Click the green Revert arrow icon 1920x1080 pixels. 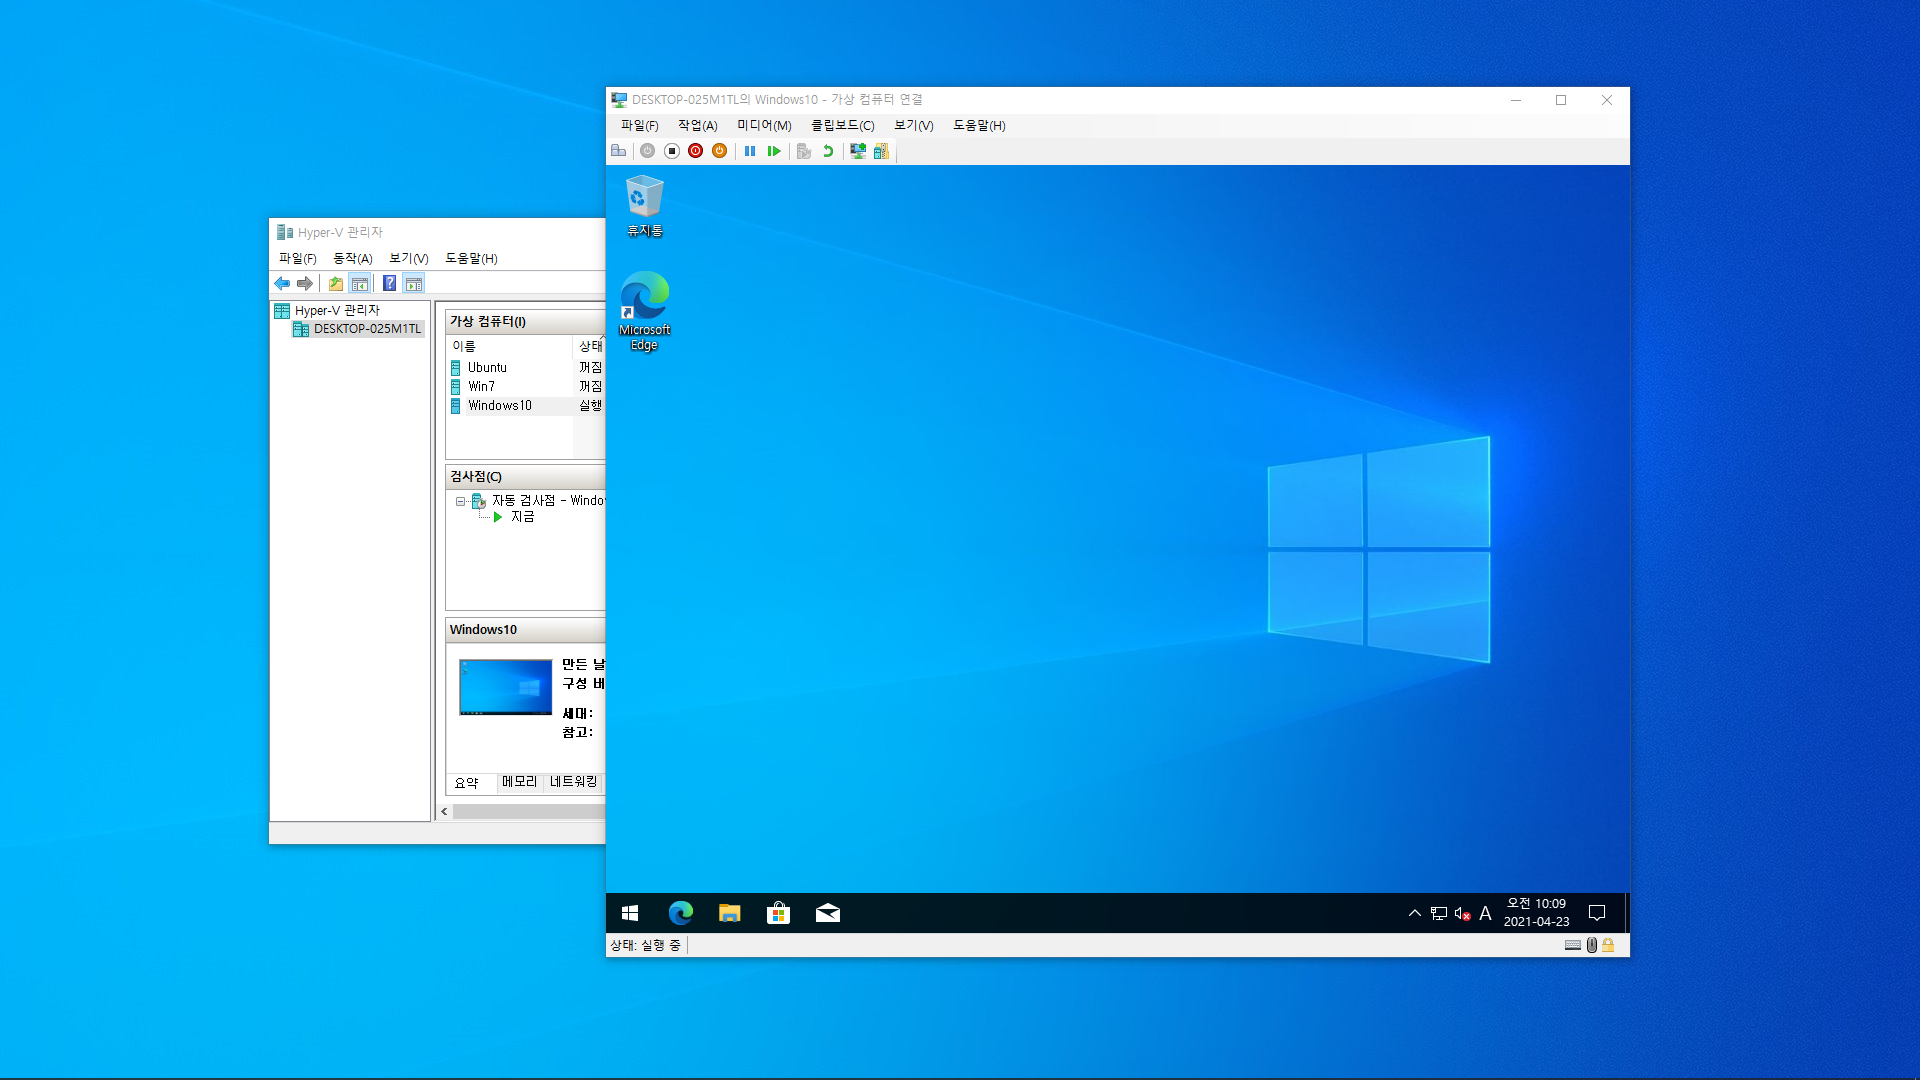[828, 151]
